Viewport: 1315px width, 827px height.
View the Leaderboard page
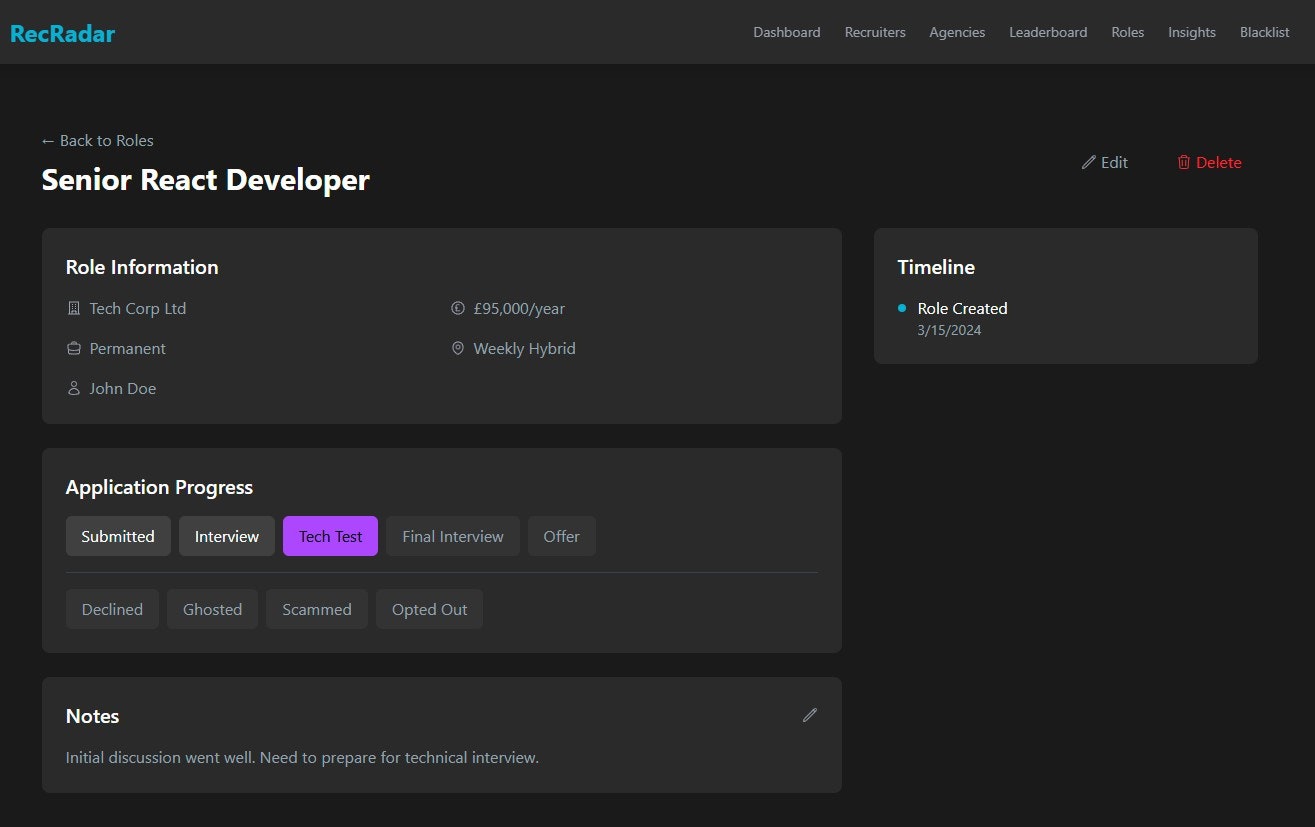tap(1048, 32)
